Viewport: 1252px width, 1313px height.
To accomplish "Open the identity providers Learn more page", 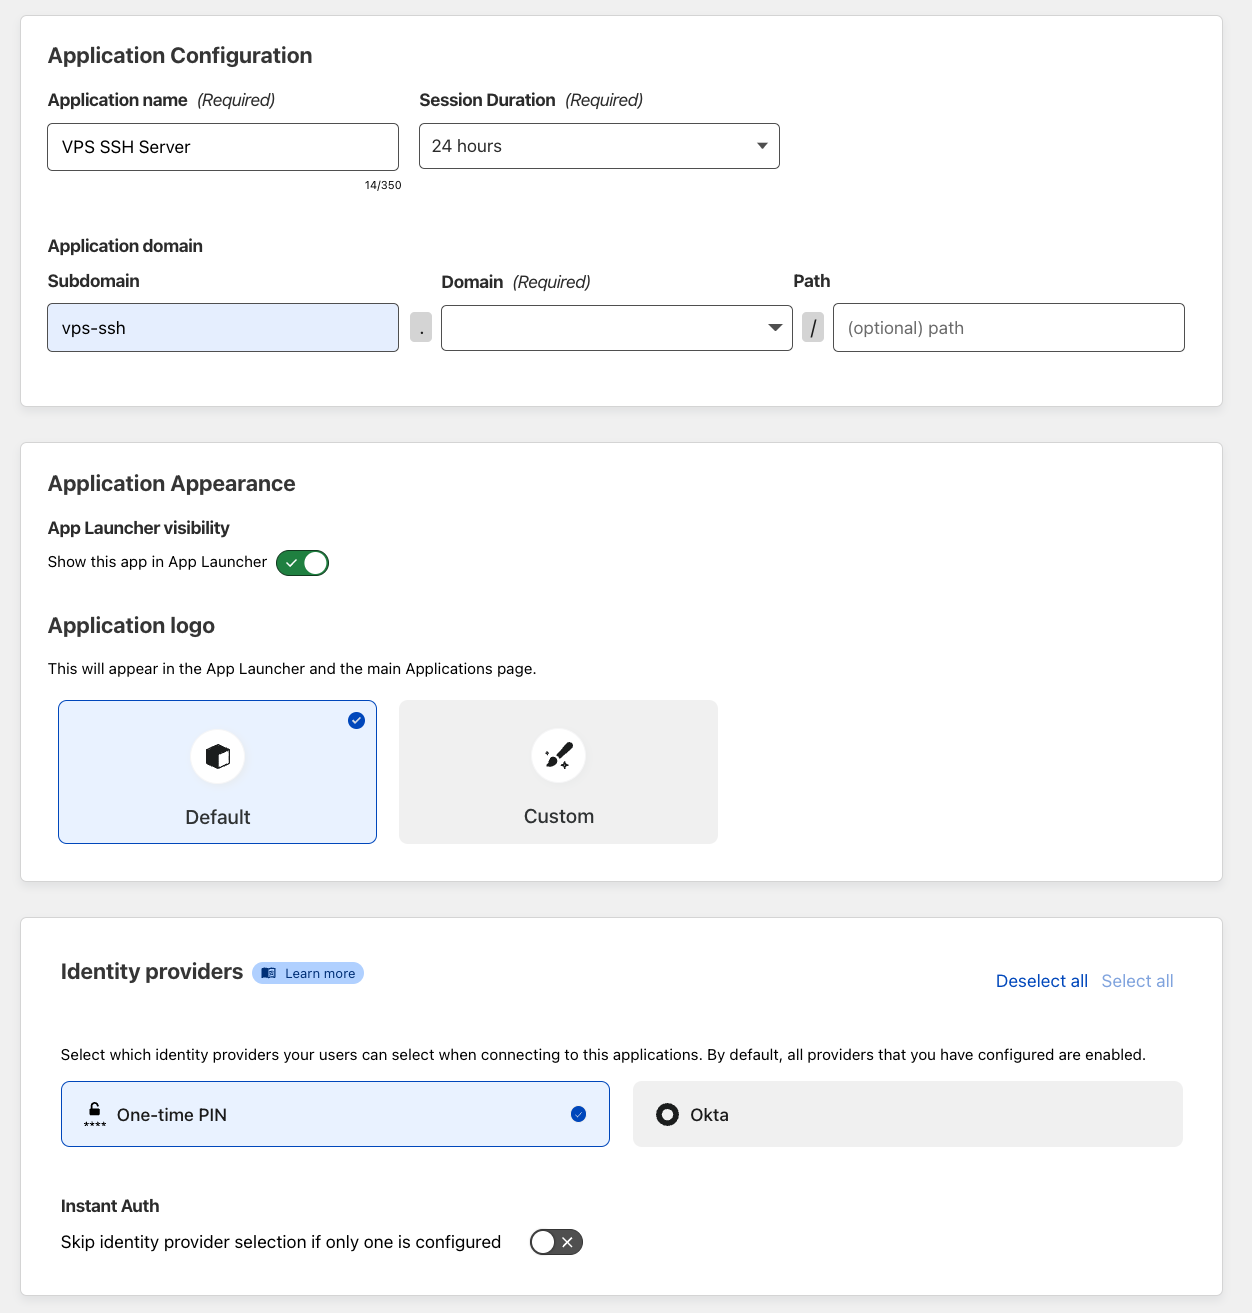I will coord(307,972).
